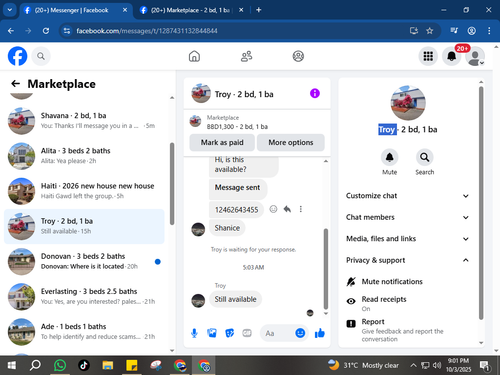Search in conversation via magnifier icon
This screenshot has width=500, height=375.
coord(424,157)
